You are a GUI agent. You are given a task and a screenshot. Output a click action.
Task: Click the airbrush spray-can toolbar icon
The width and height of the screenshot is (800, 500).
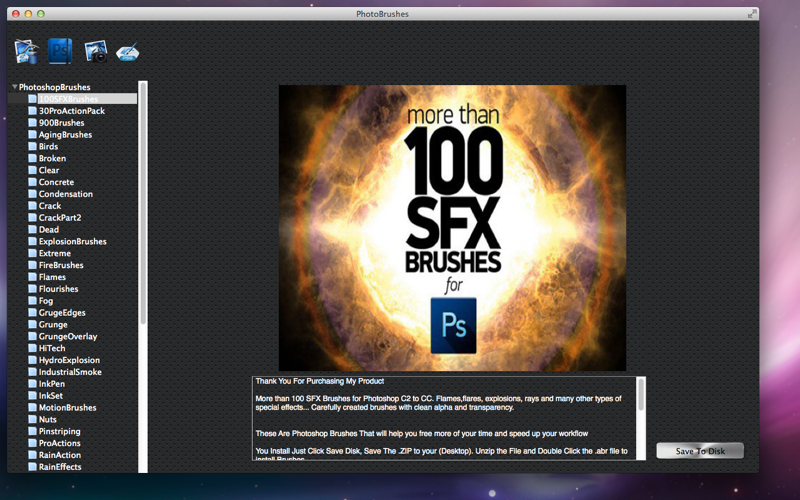coord(27,51)
